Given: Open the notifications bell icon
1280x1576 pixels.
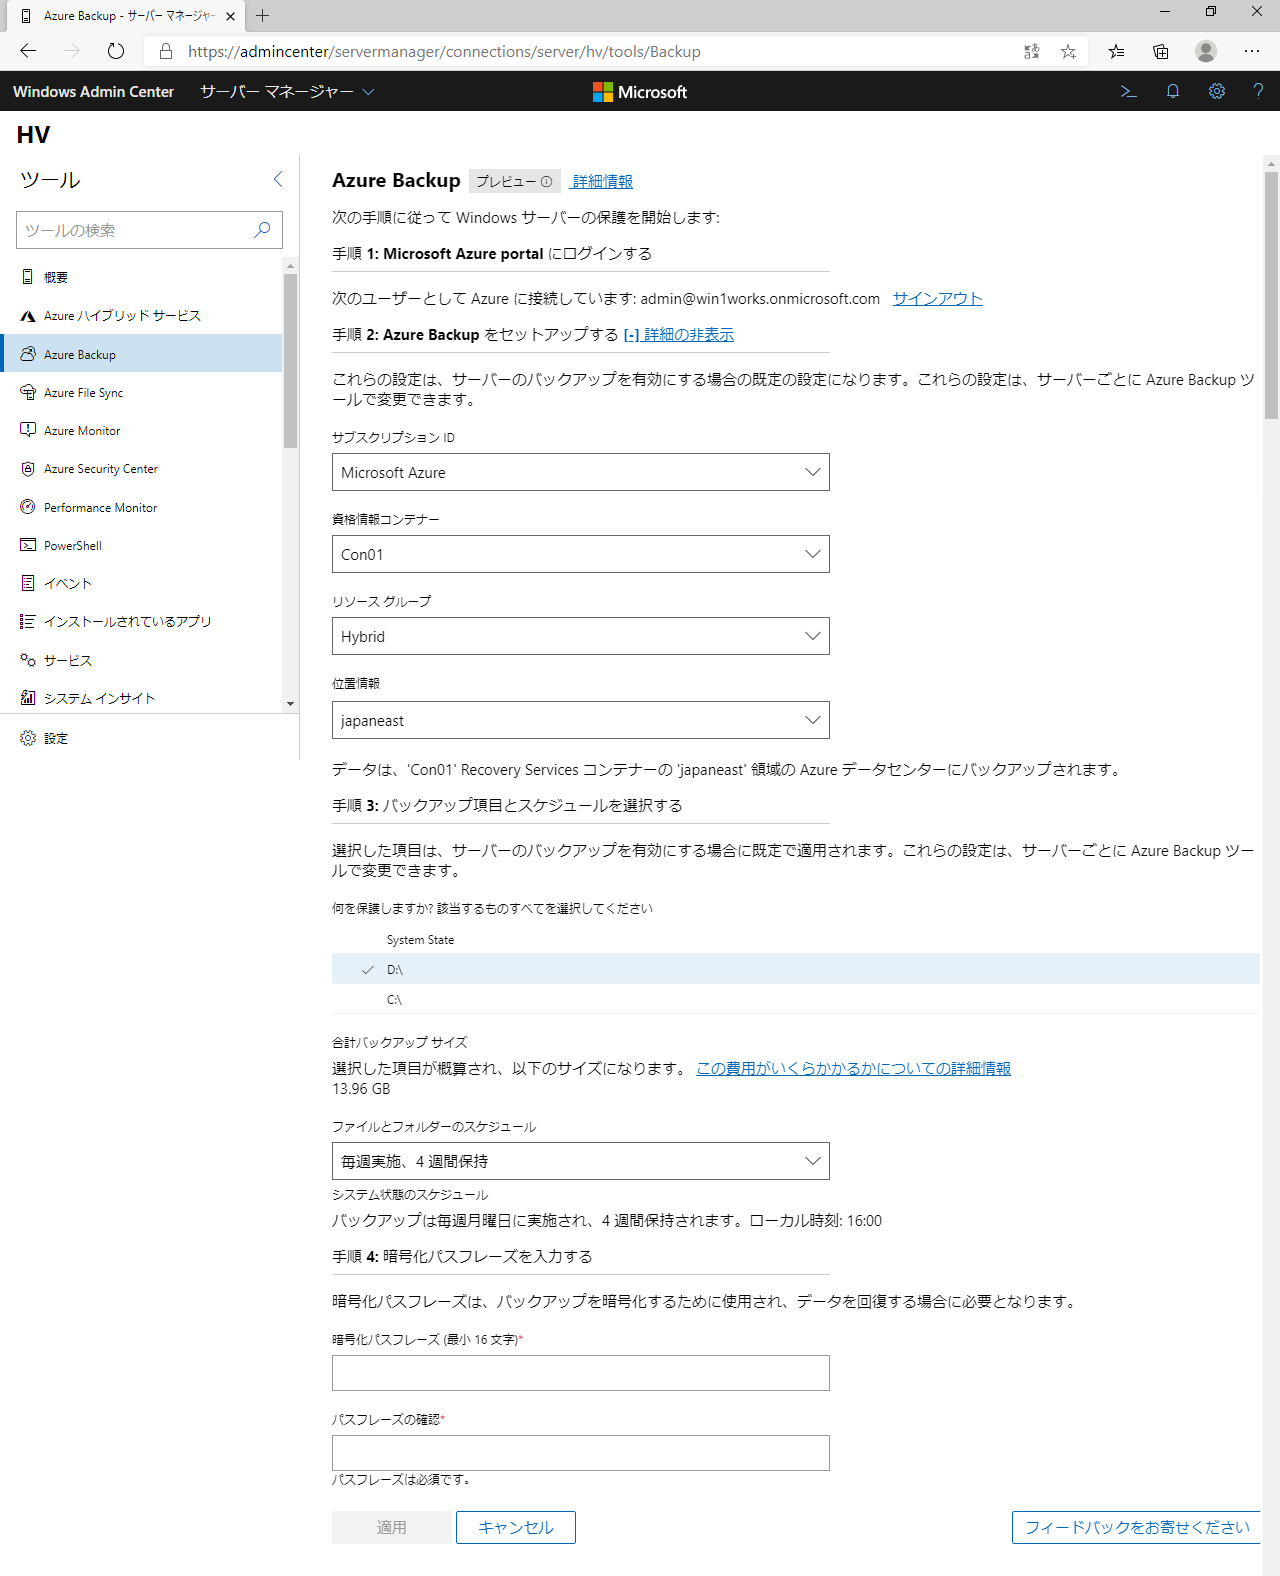Looking at the screenshot, I should click(x=1173, y=91).
